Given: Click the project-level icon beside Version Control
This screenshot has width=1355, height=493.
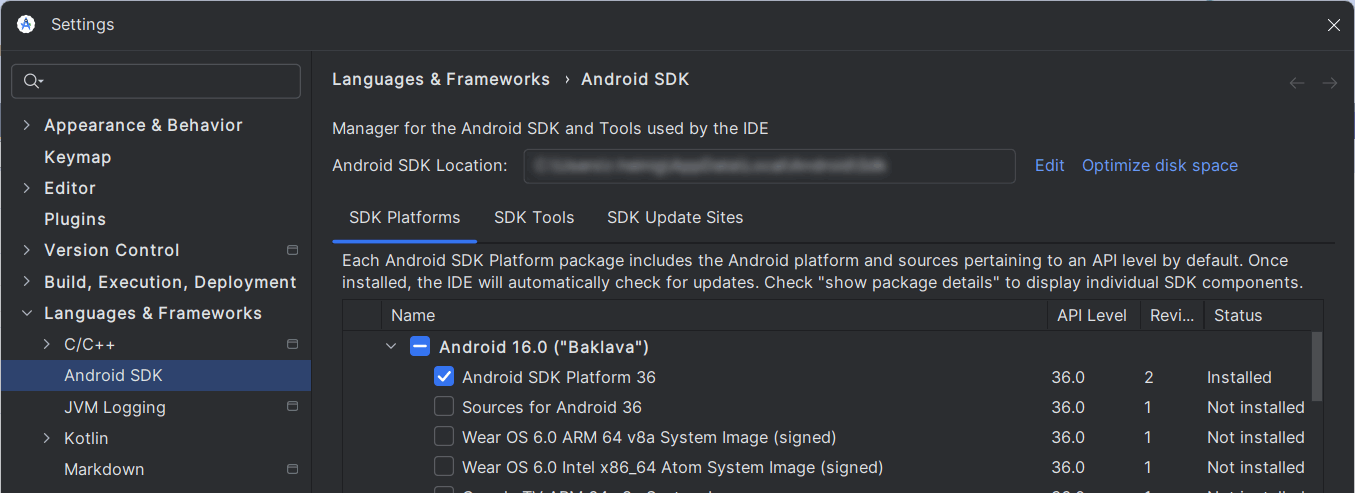Looking at the screenshot, I should 292,250.
